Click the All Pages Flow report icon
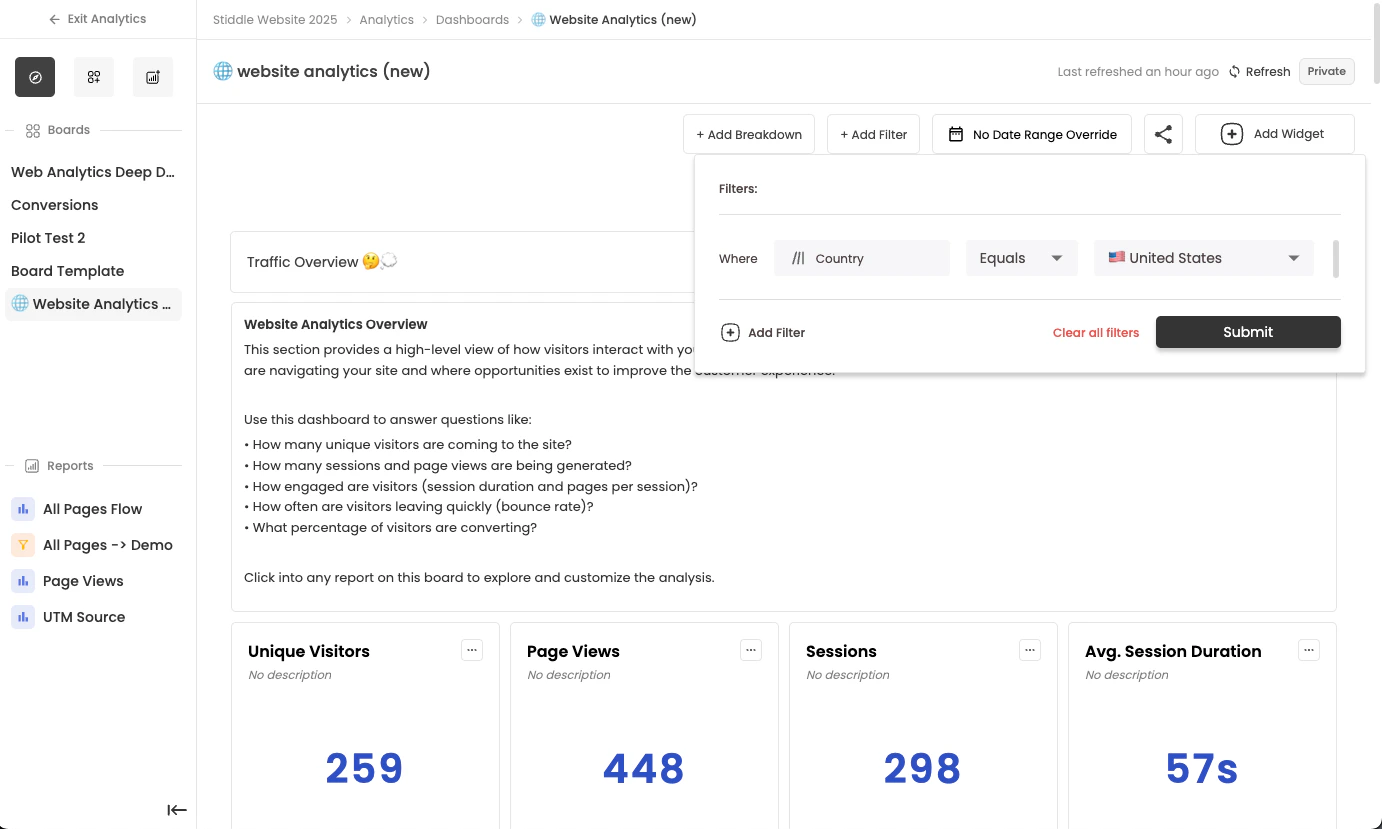This screenshot has width=1382, height=829. tap(23, 509)
